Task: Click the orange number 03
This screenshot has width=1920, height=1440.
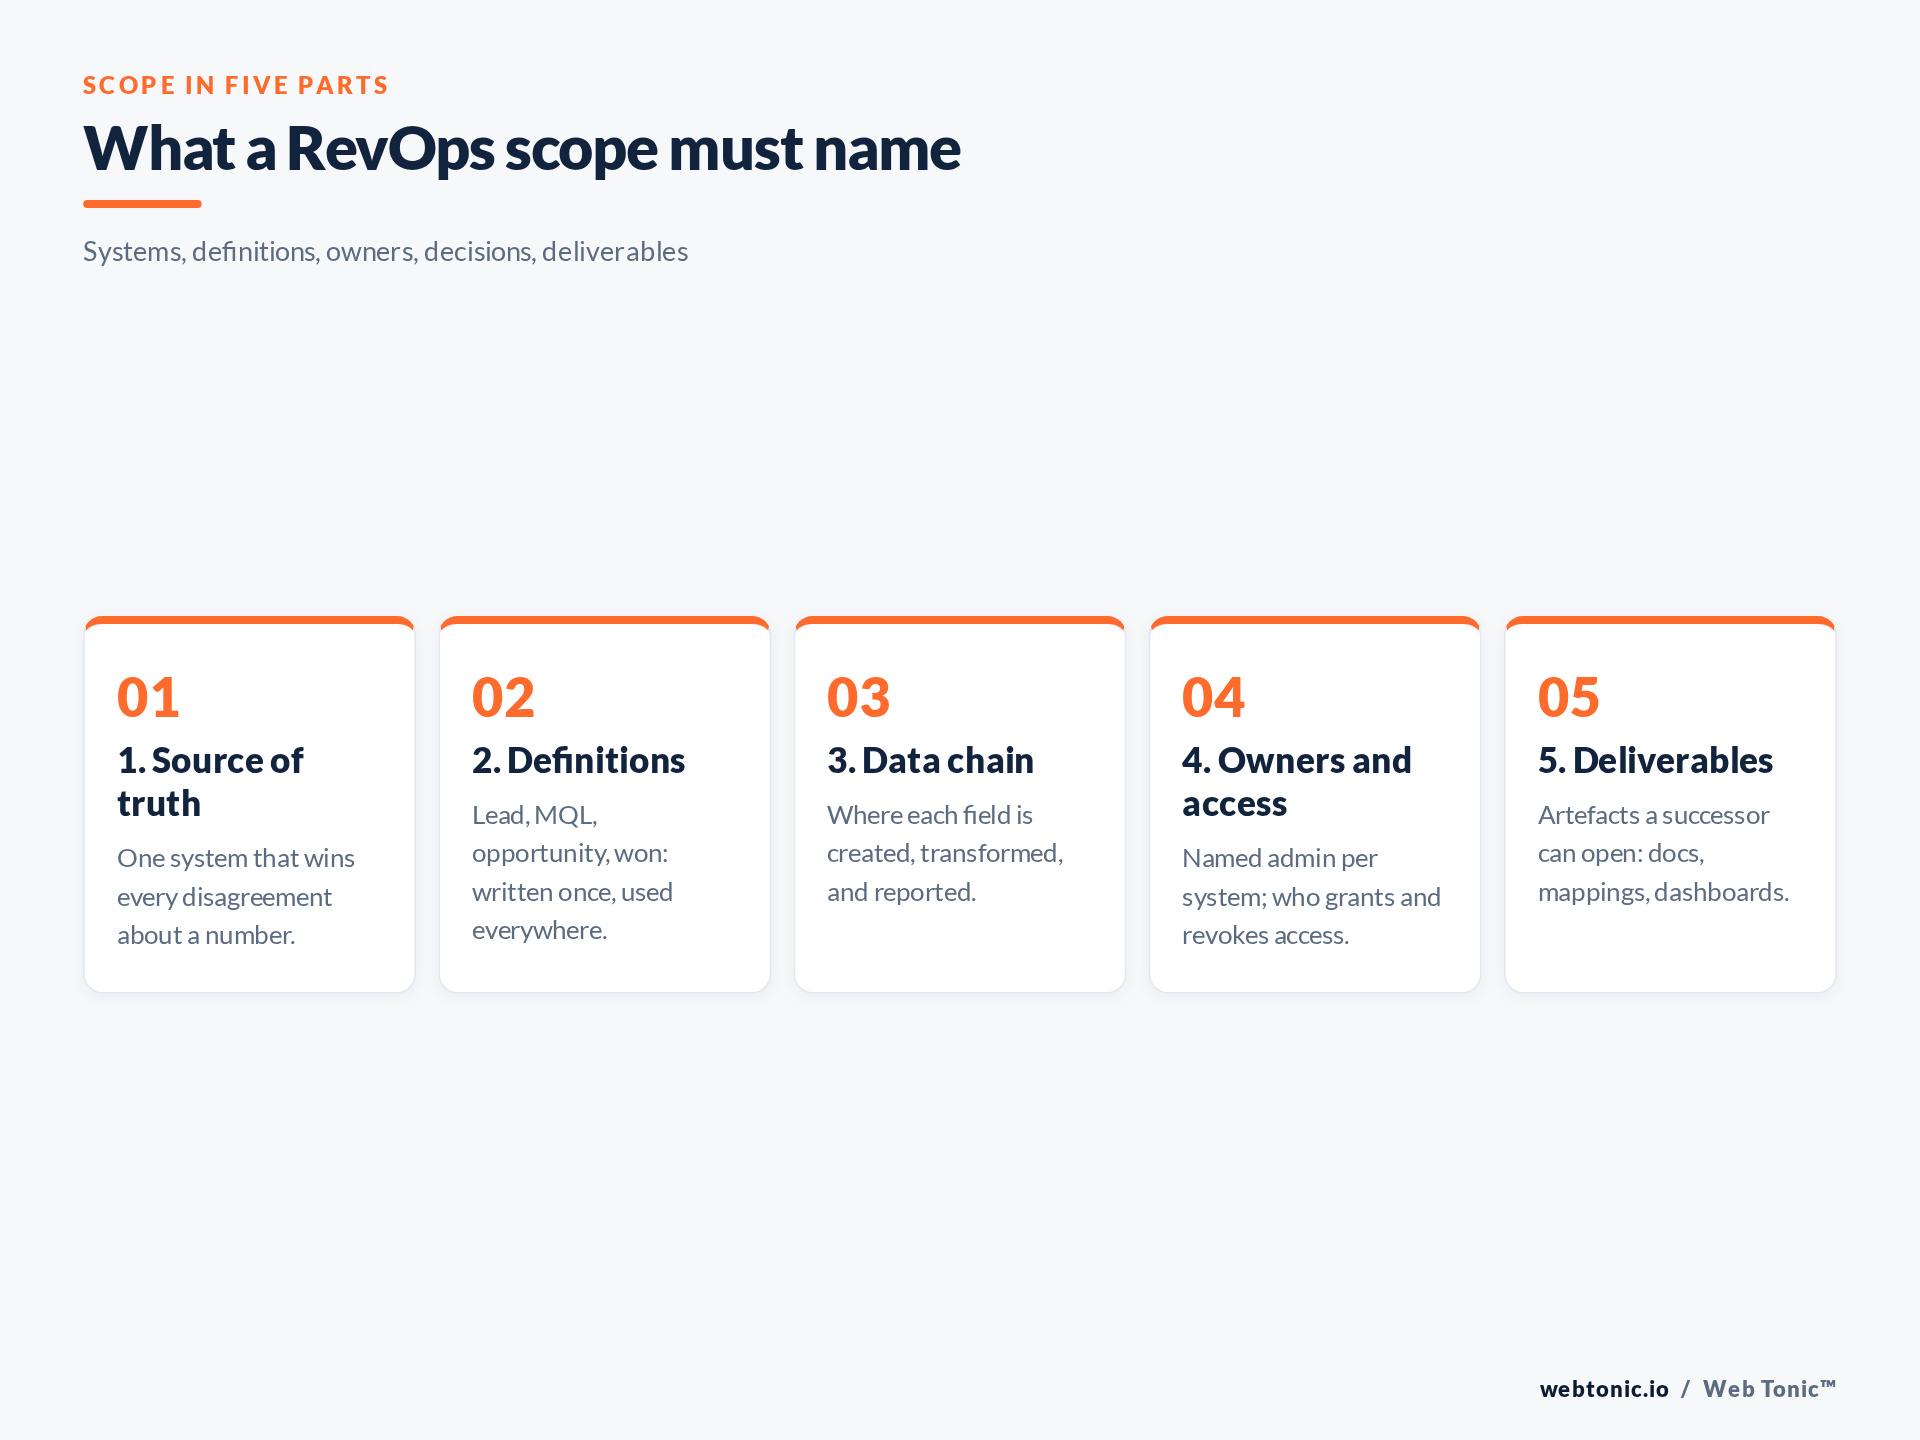Action: [858, 697]
